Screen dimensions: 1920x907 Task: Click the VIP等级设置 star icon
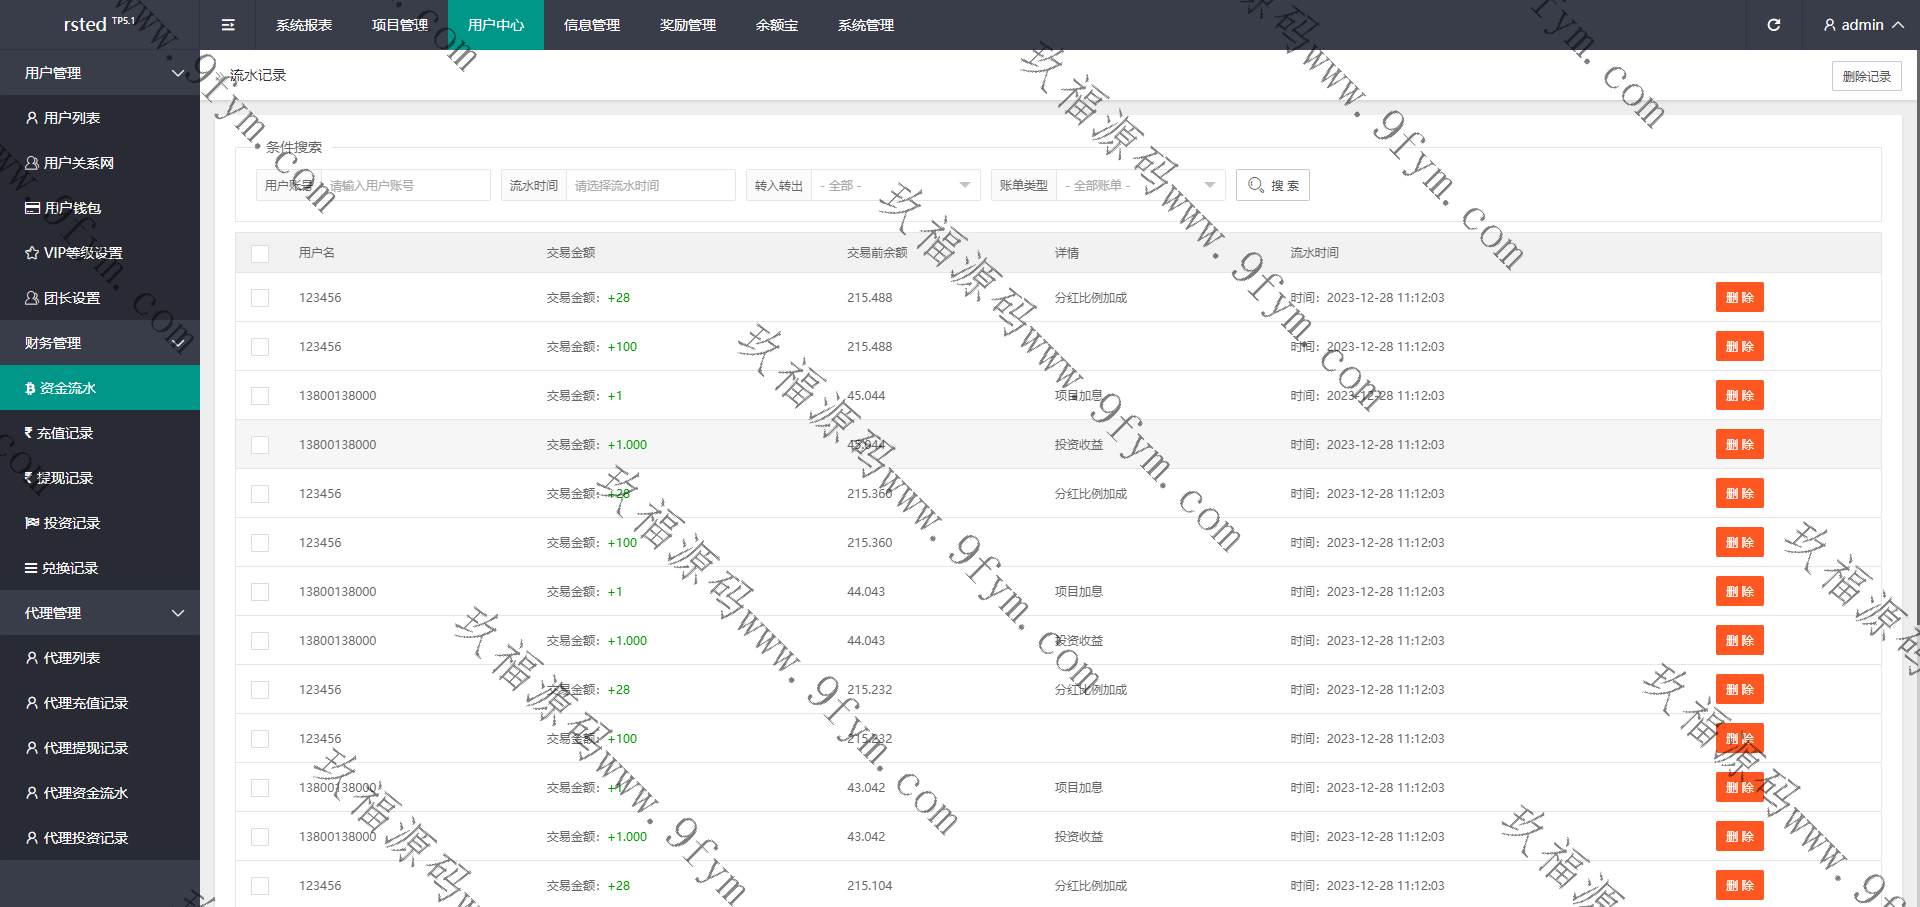[32, 253]
